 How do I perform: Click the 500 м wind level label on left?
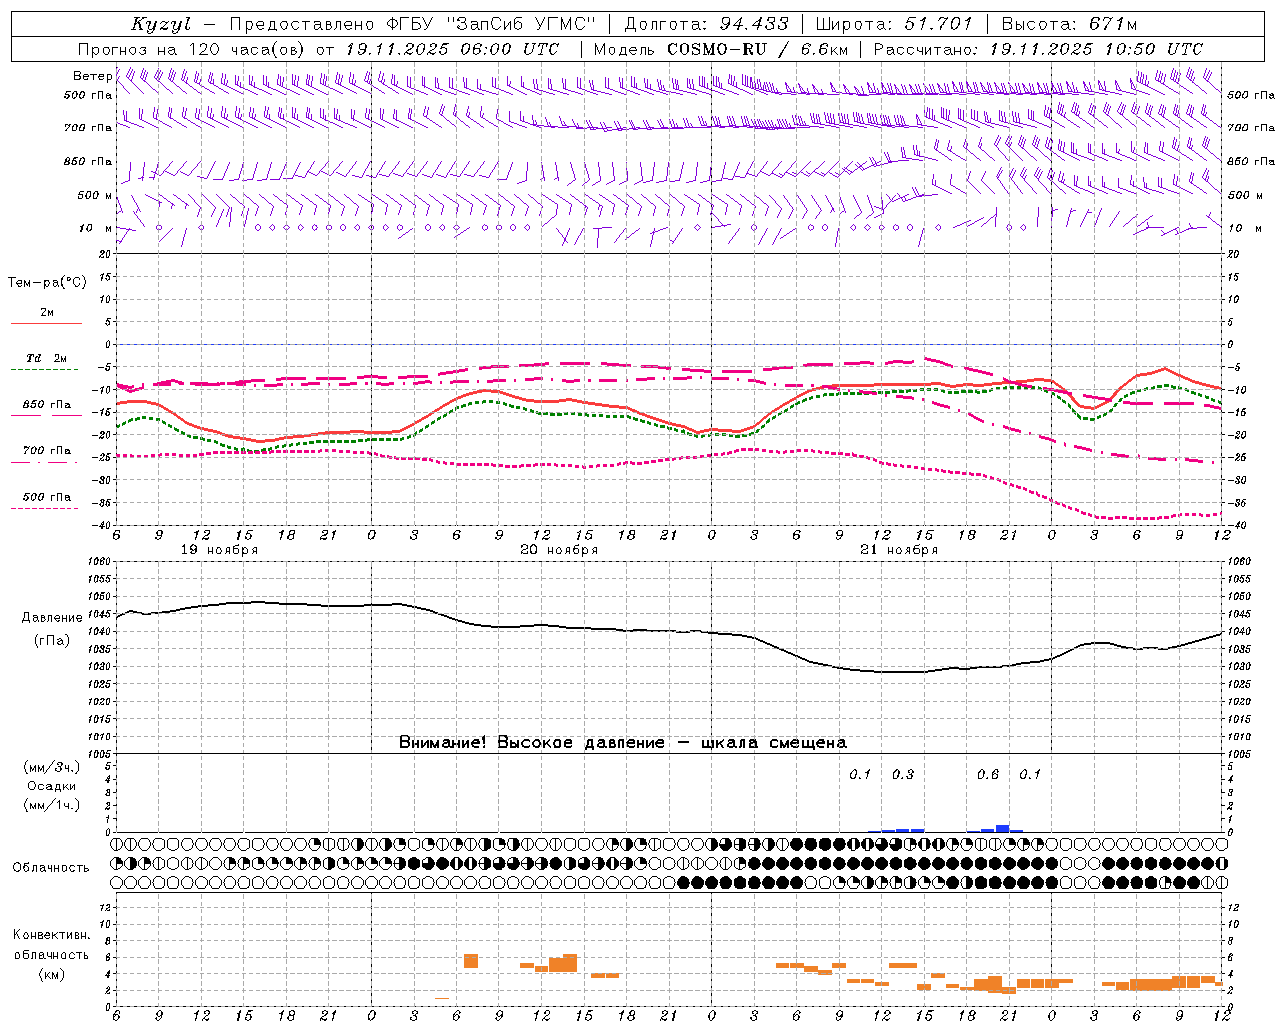pos(96,195)
